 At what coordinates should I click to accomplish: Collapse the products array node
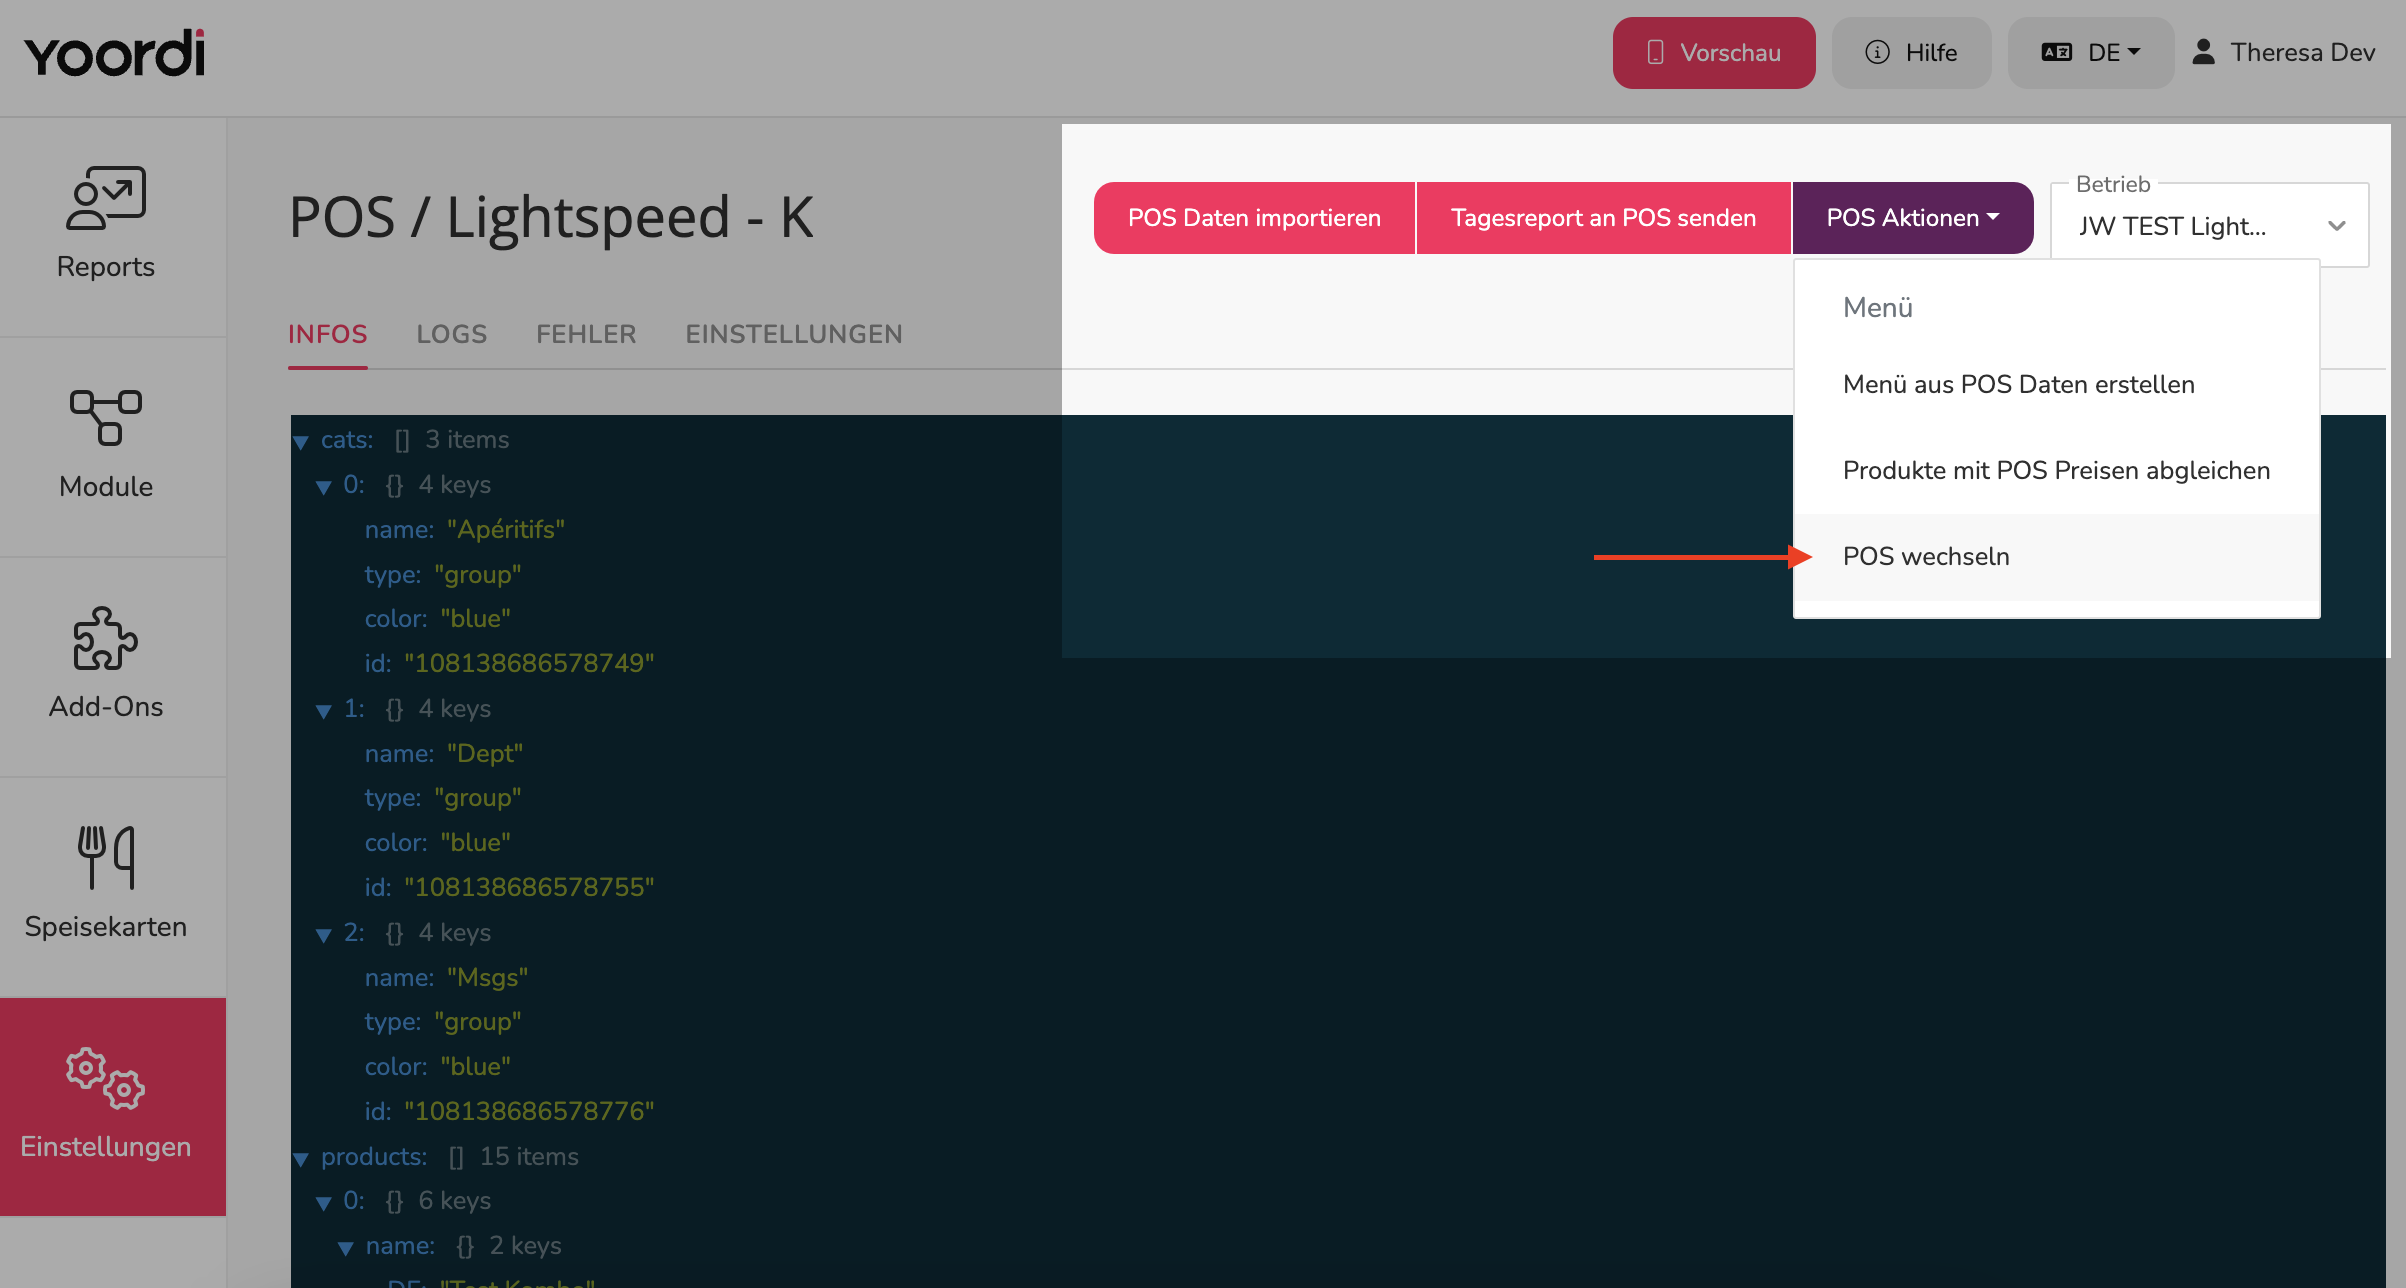(301, 1158)
